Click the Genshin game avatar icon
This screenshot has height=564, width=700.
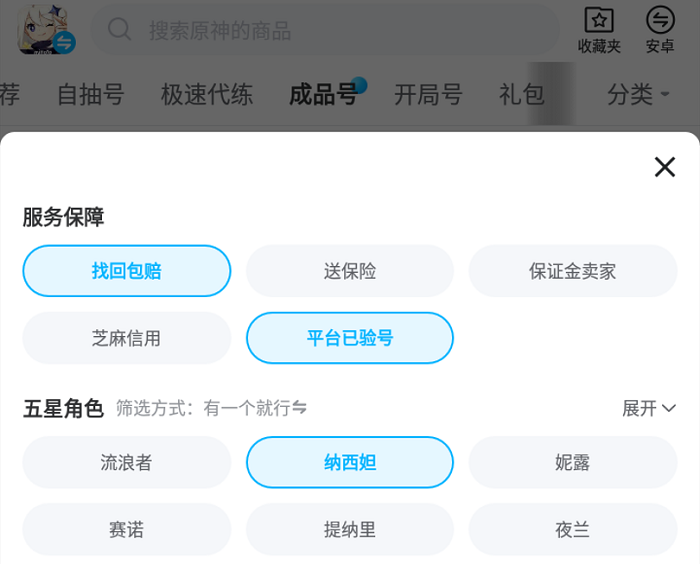(46, 30)
